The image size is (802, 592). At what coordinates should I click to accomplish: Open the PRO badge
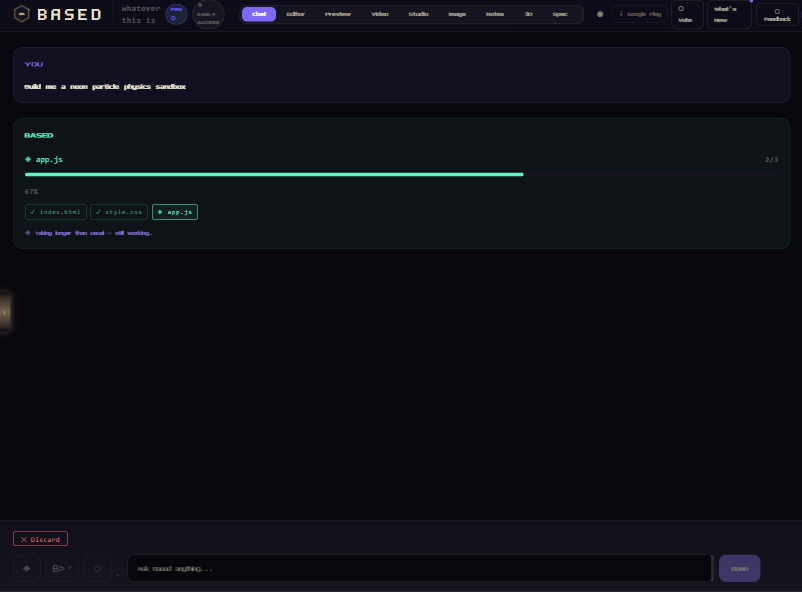176,14
